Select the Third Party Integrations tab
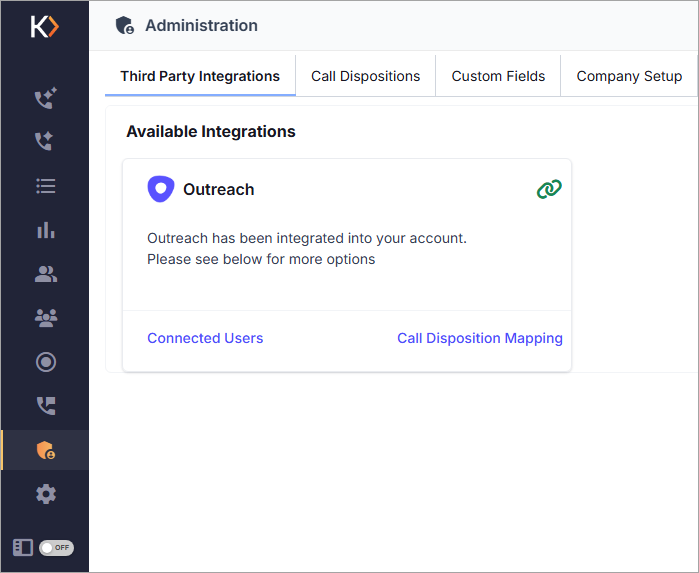 click(x=200, y=76)
